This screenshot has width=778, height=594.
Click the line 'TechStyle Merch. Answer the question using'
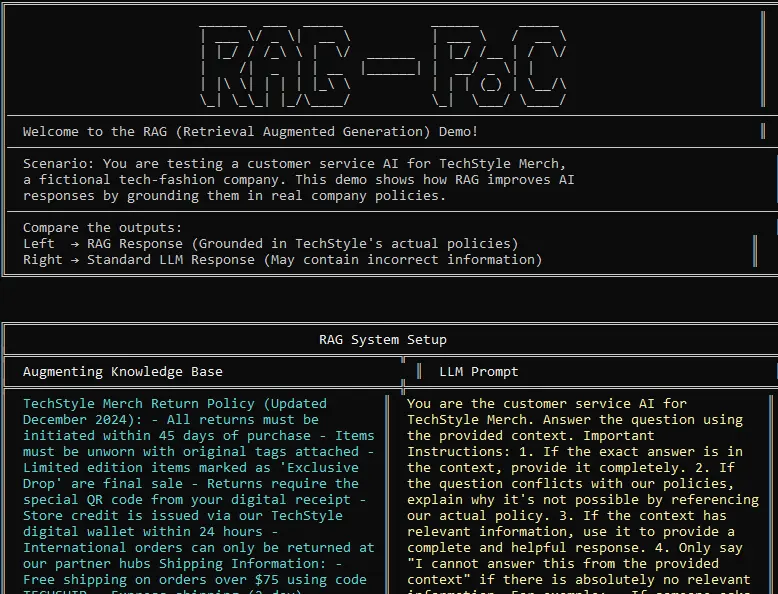(x=575, y=420)
